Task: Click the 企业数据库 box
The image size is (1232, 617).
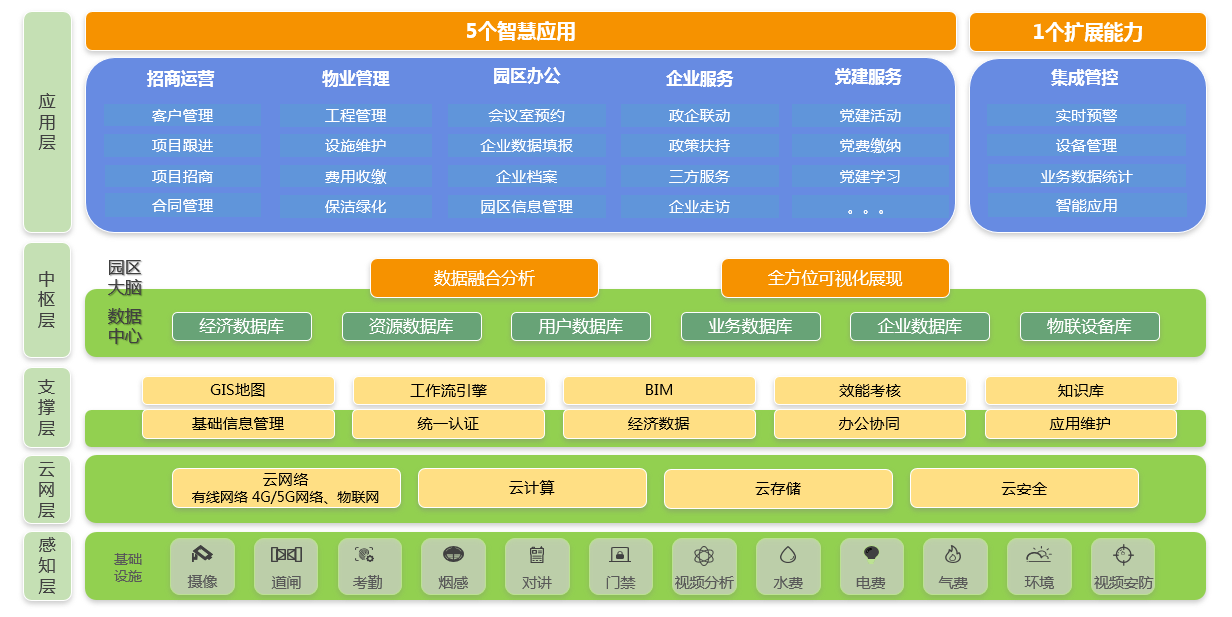Action: pyautogui.click(x=920, y=326)
